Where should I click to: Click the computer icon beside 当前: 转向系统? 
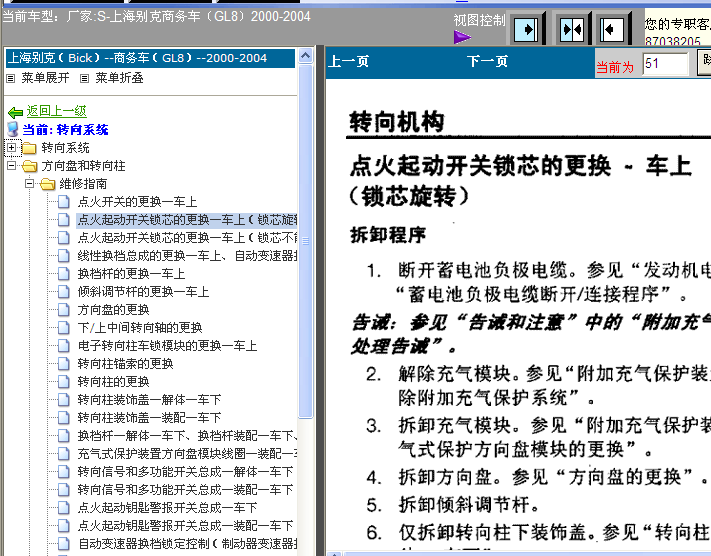(13, 129)
